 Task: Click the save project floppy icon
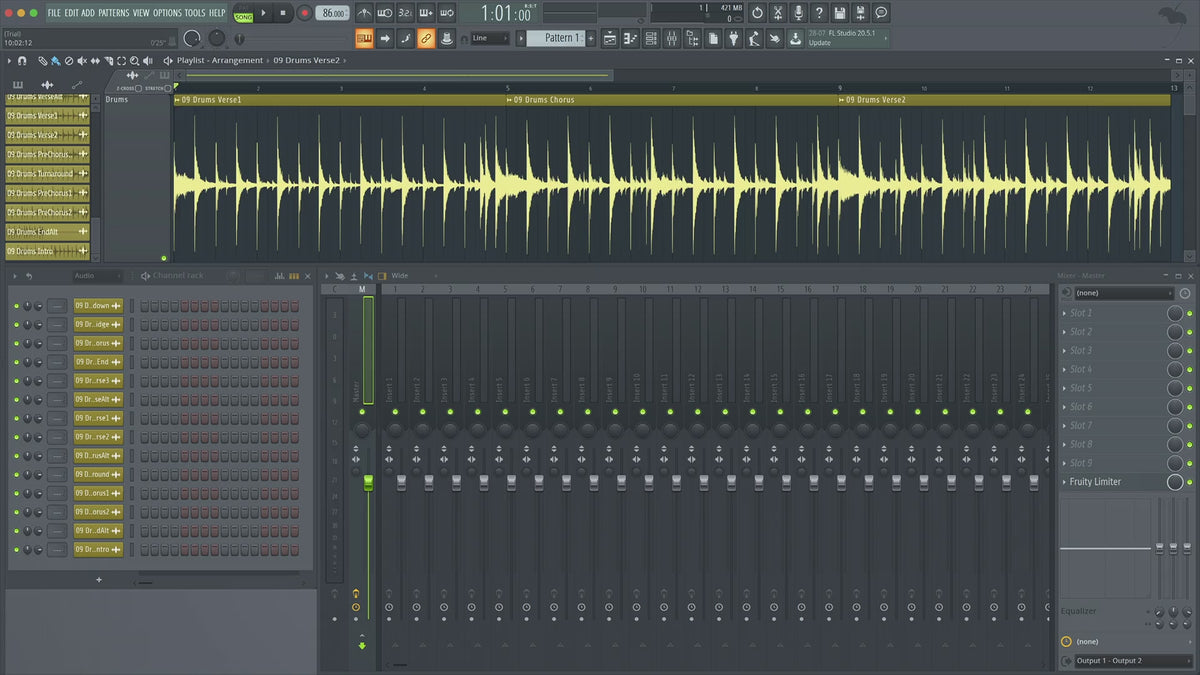click(839, 13)
